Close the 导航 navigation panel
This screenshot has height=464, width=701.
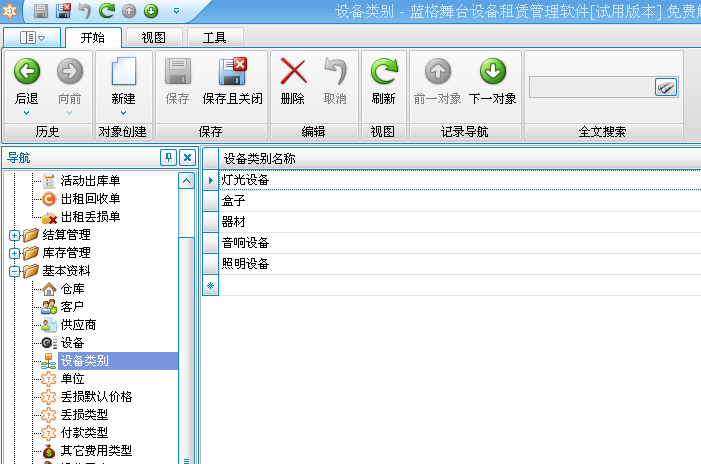pos(187,157)
